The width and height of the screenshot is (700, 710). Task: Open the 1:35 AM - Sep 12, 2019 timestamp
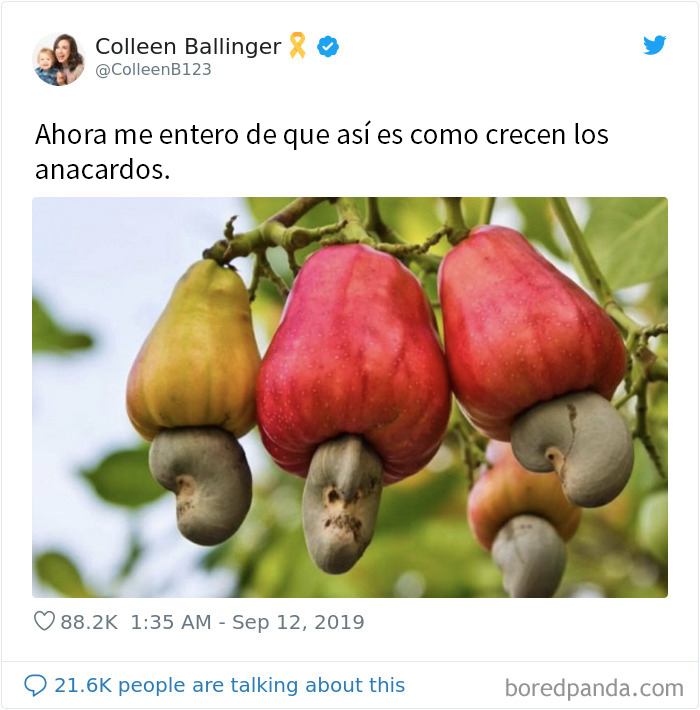coord(247,622)
